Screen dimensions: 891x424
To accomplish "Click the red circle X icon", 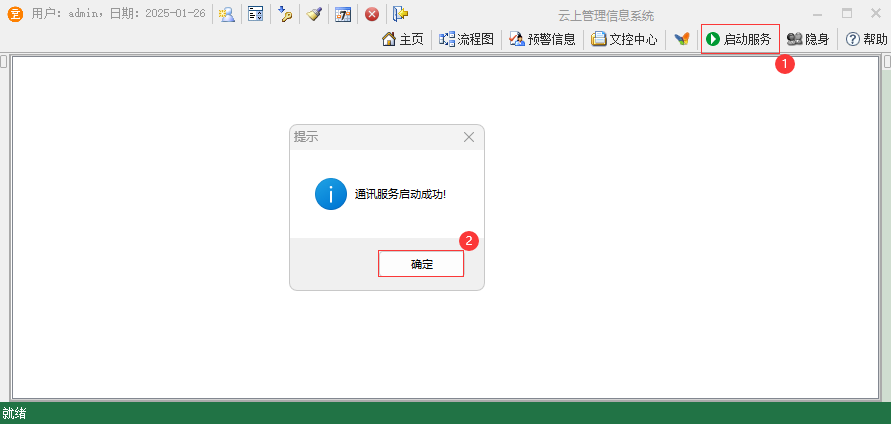I will [x=372, y=14].
